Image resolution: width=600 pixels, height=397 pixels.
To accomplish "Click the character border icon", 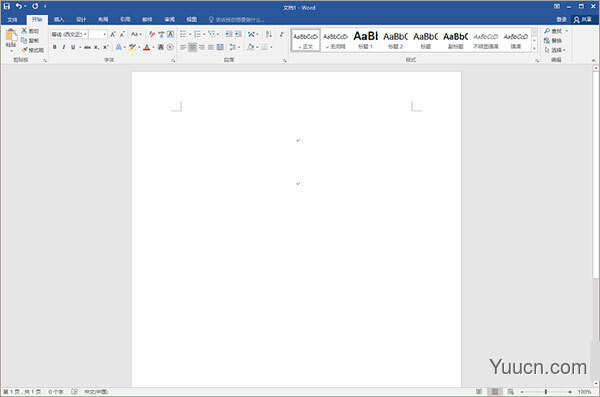I will pyautogui.click(x=170, y=34).
